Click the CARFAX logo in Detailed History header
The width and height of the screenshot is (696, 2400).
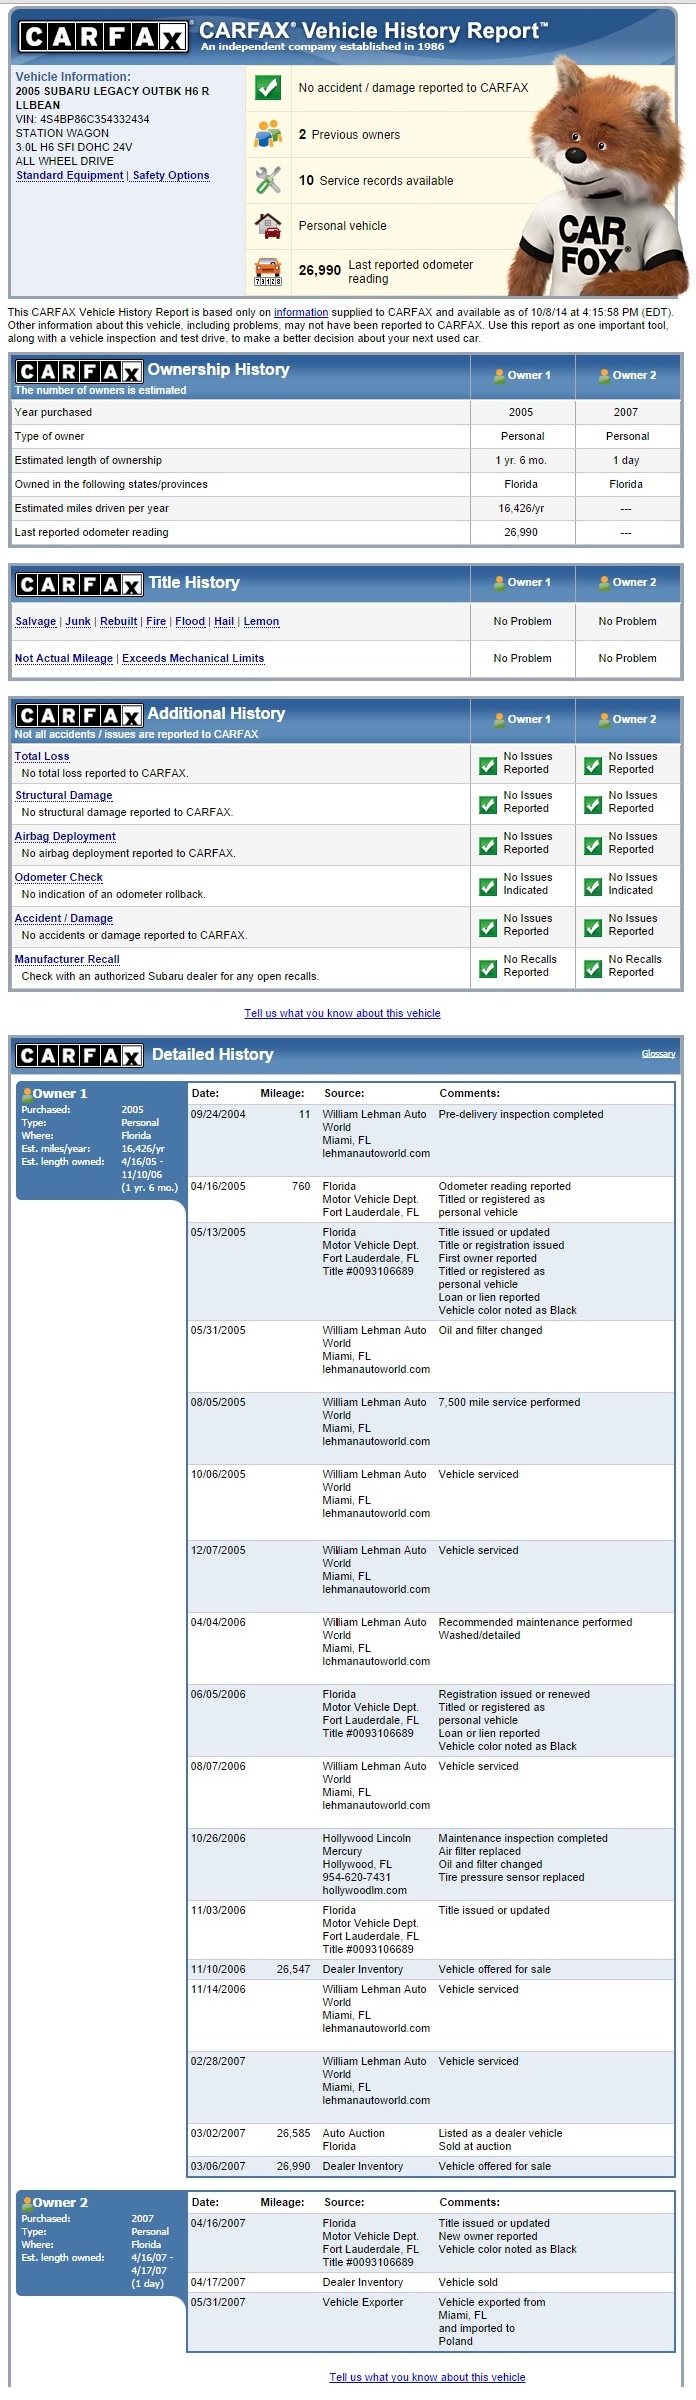coord(81,1055)
